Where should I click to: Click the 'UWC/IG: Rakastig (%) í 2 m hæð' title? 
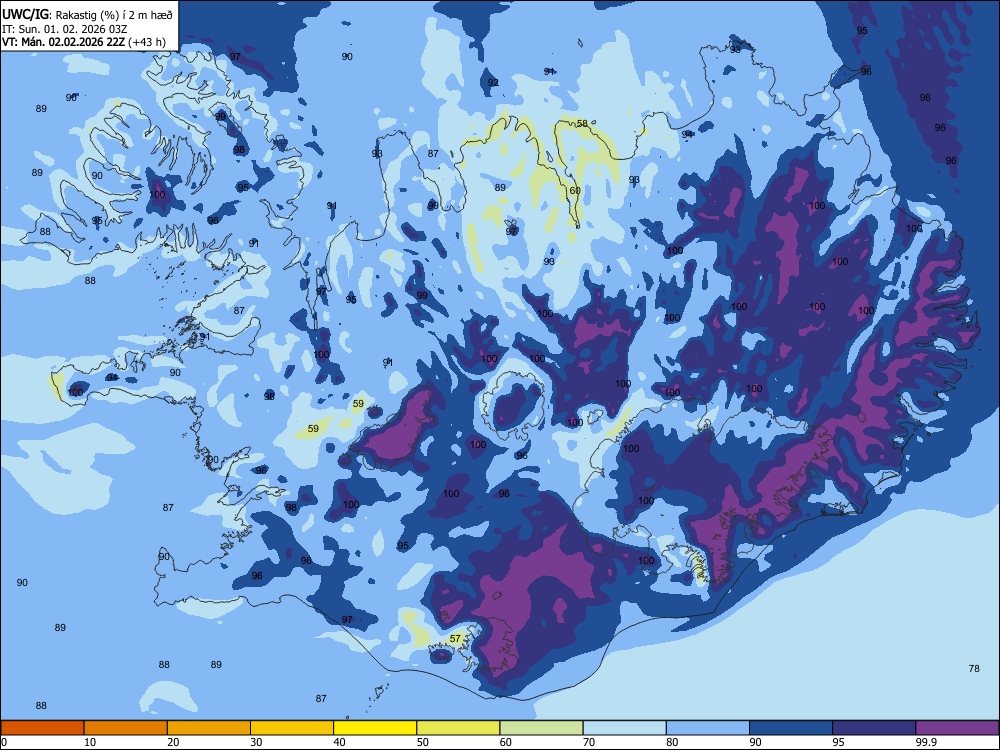pos(87,15)
